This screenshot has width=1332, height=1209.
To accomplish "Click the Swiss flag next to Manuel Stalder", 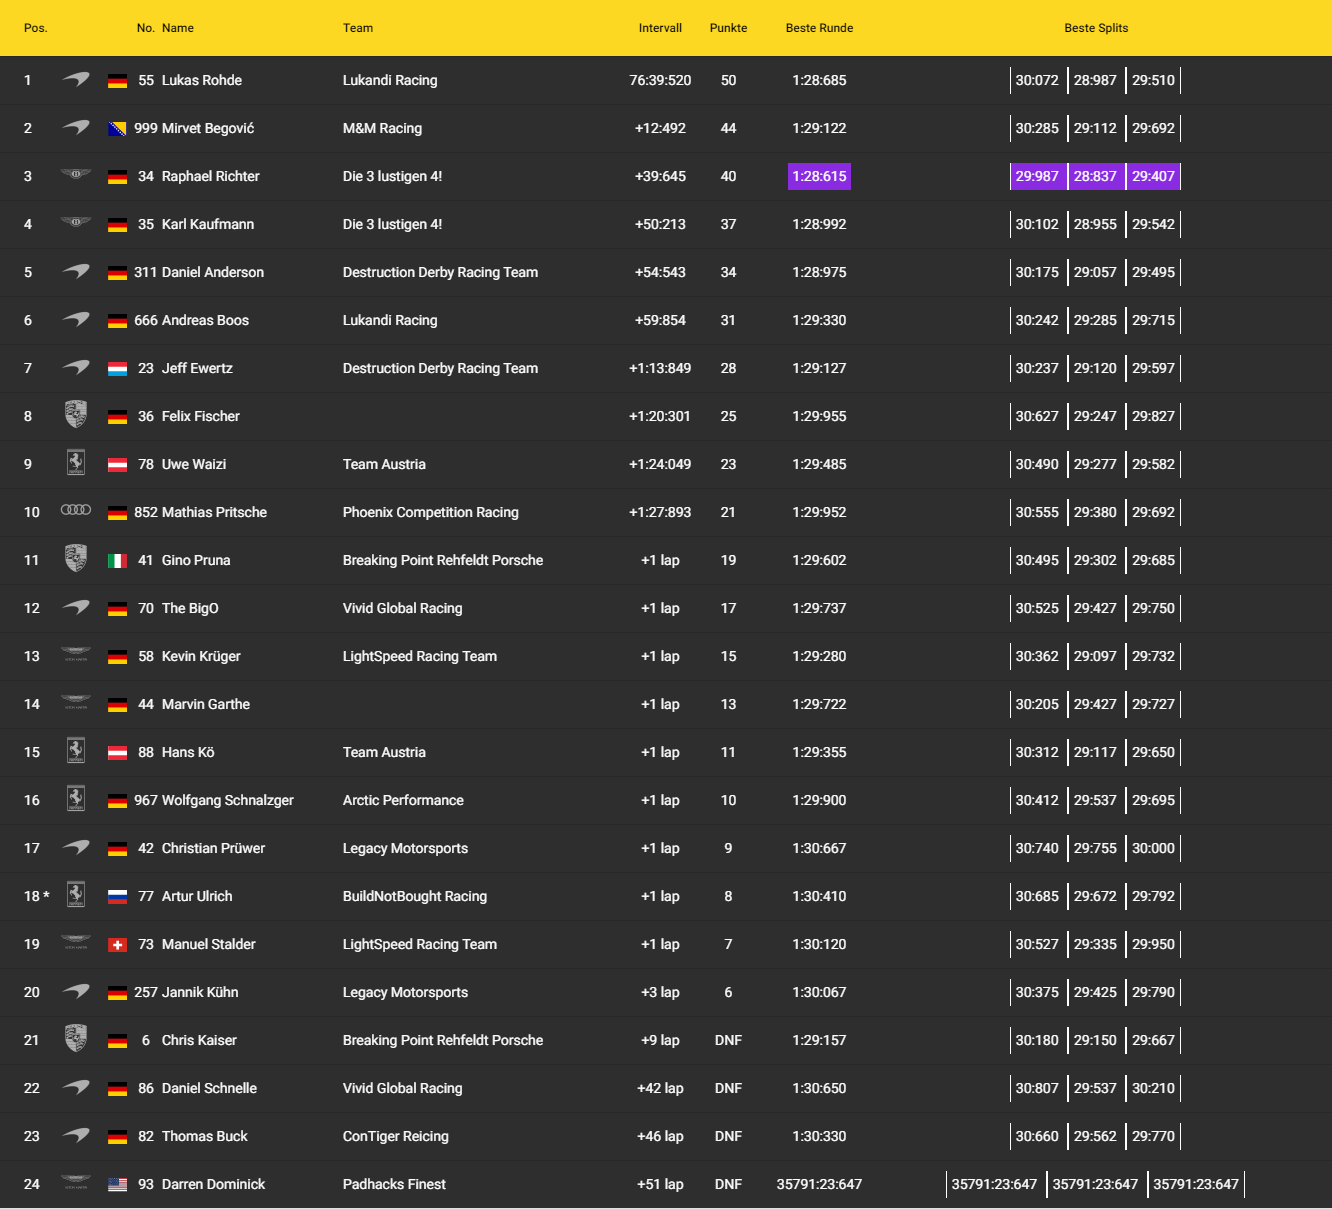I will coord(117,945).
